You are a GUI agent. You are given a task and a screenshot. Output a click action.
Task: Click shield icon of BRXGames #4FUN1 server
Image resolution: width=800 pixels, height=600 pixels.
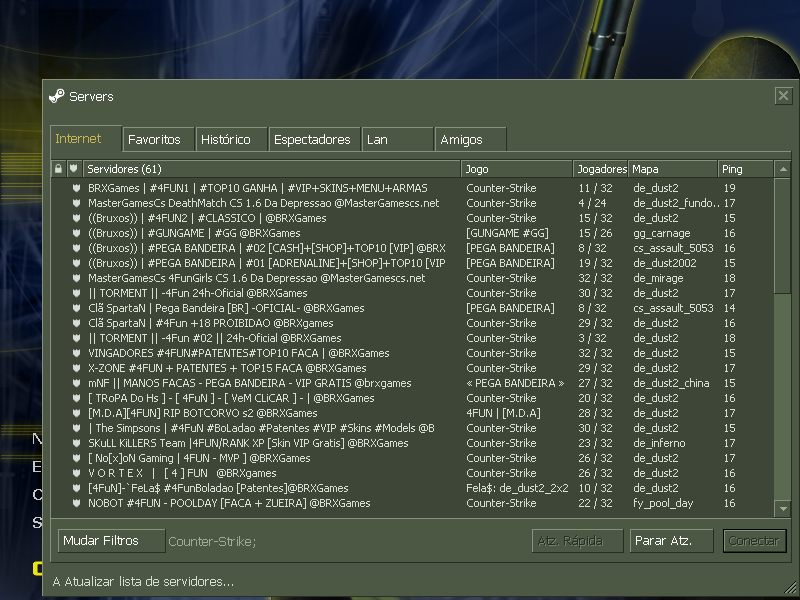coord(77,188)
